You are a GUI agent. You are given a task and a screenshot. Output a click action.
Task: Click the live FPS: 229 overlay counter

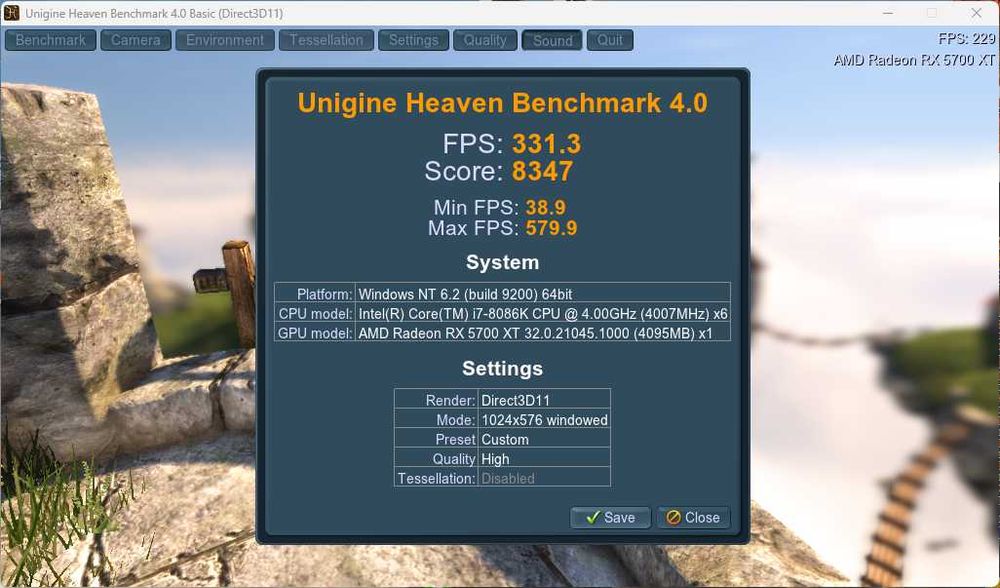tap(966, 39)
